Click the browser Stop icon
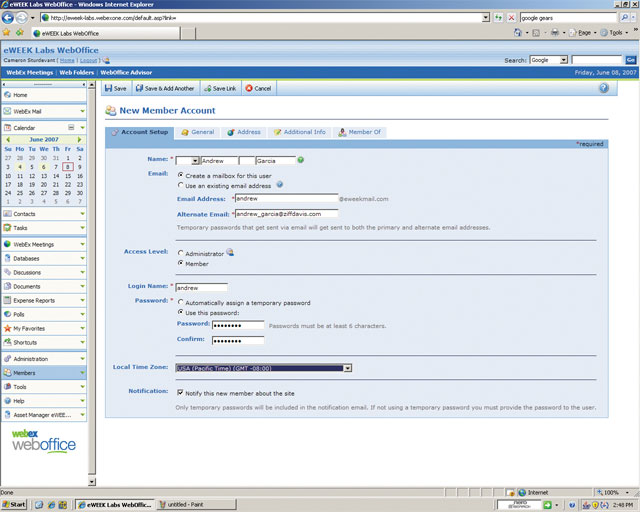The height and width of the screenshot is (512, 640). 511,18
